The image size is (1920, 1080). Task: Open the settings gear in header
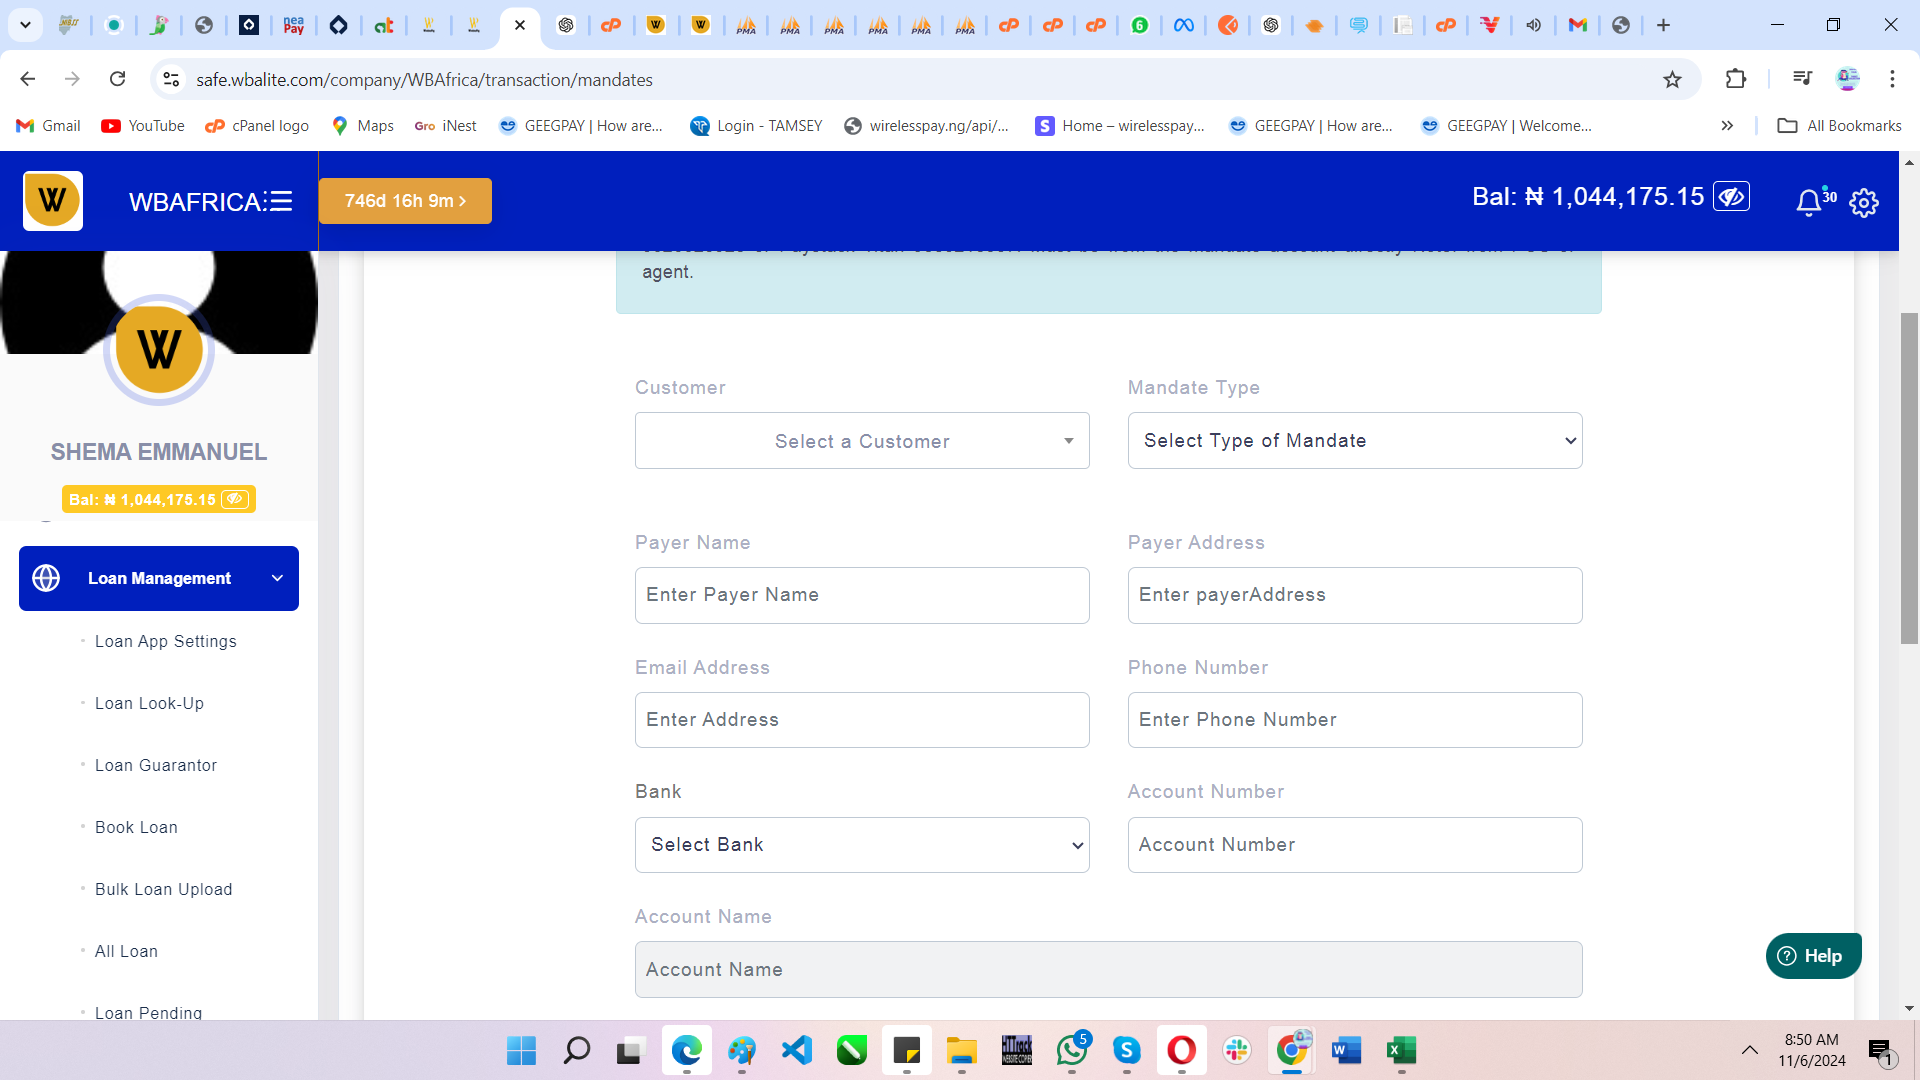tap(1864, 203)
